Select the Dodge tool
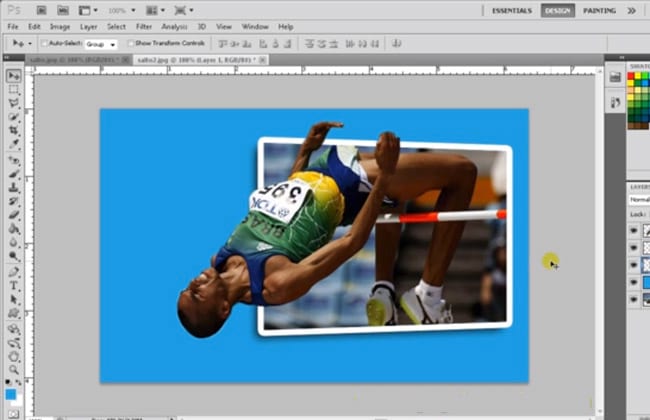The width and height of the screenshot is (650, 420). coord(14,256)
